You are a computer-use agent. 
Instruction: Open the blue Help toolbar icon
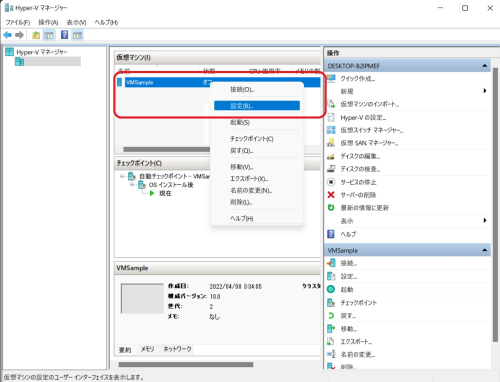tap(65, 34)
